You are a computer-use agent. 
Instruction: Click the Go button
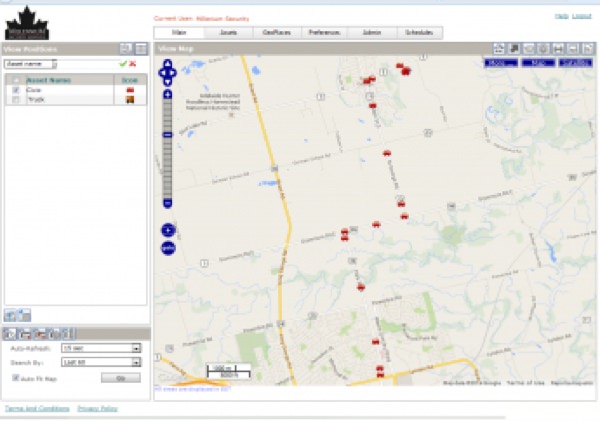121,378
